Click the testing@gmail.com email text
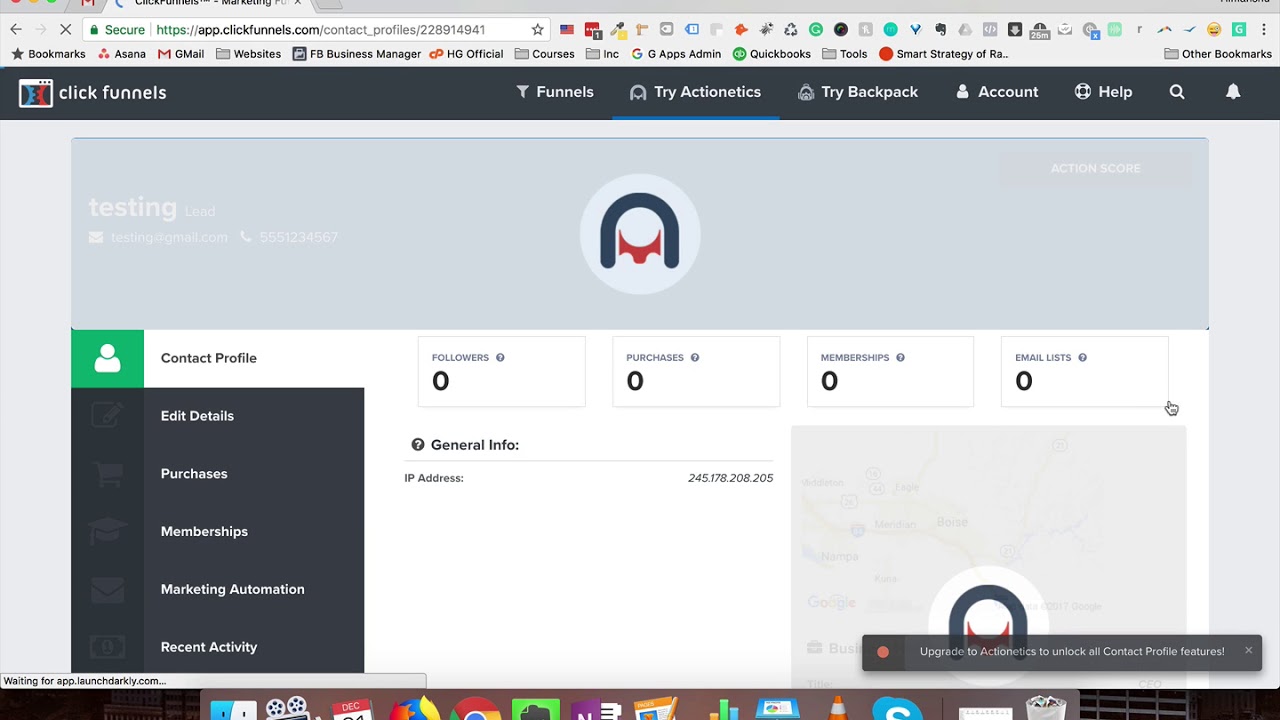 (169, 237)
